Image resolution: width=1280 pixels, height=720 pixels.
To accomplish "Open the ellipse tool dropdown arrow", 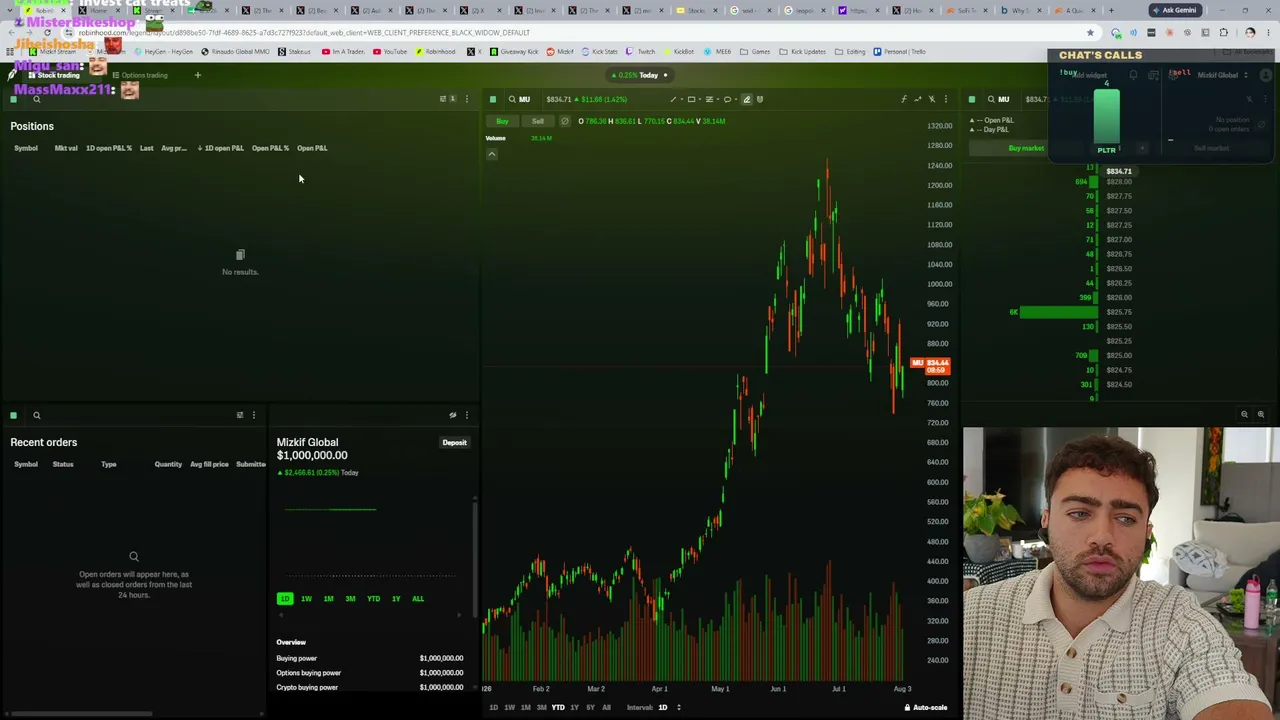I will click(735, 99).
